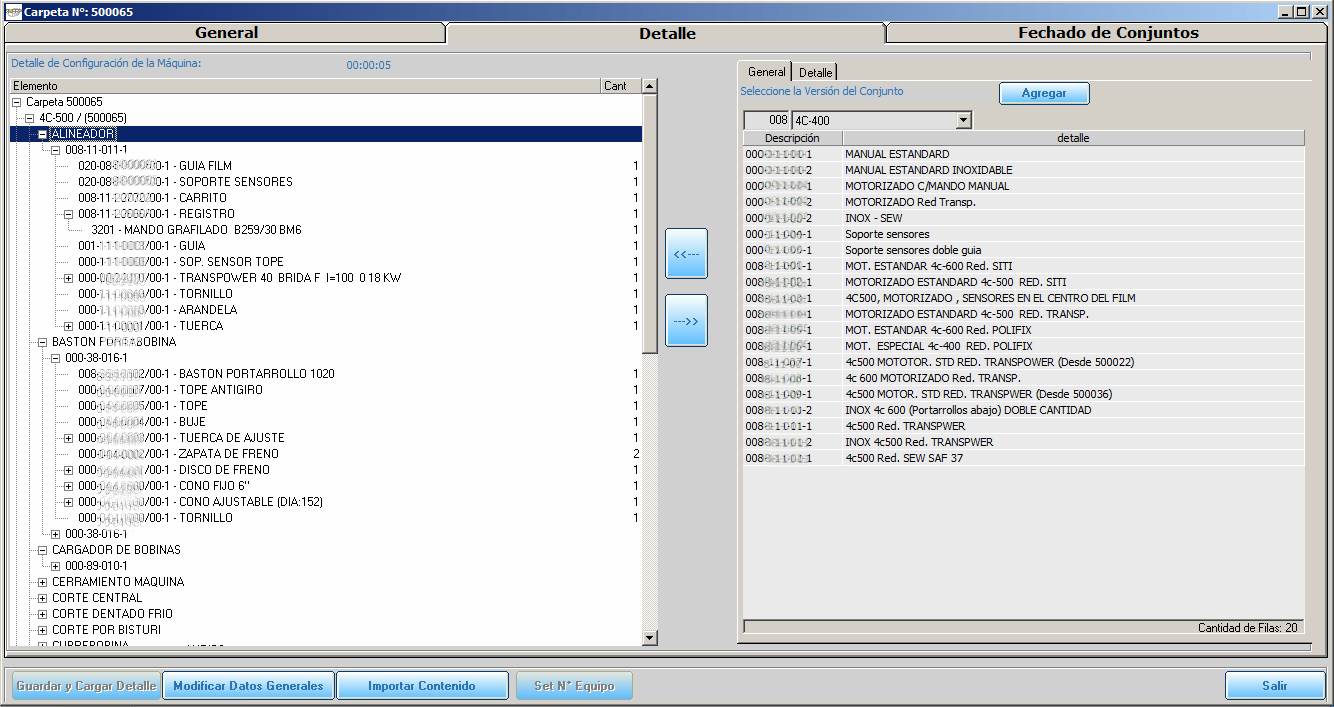The width and height of the screenshot is (1334, 707).
Task: Select the inner Detalle sub-tab
Action: tap(815, 73)
